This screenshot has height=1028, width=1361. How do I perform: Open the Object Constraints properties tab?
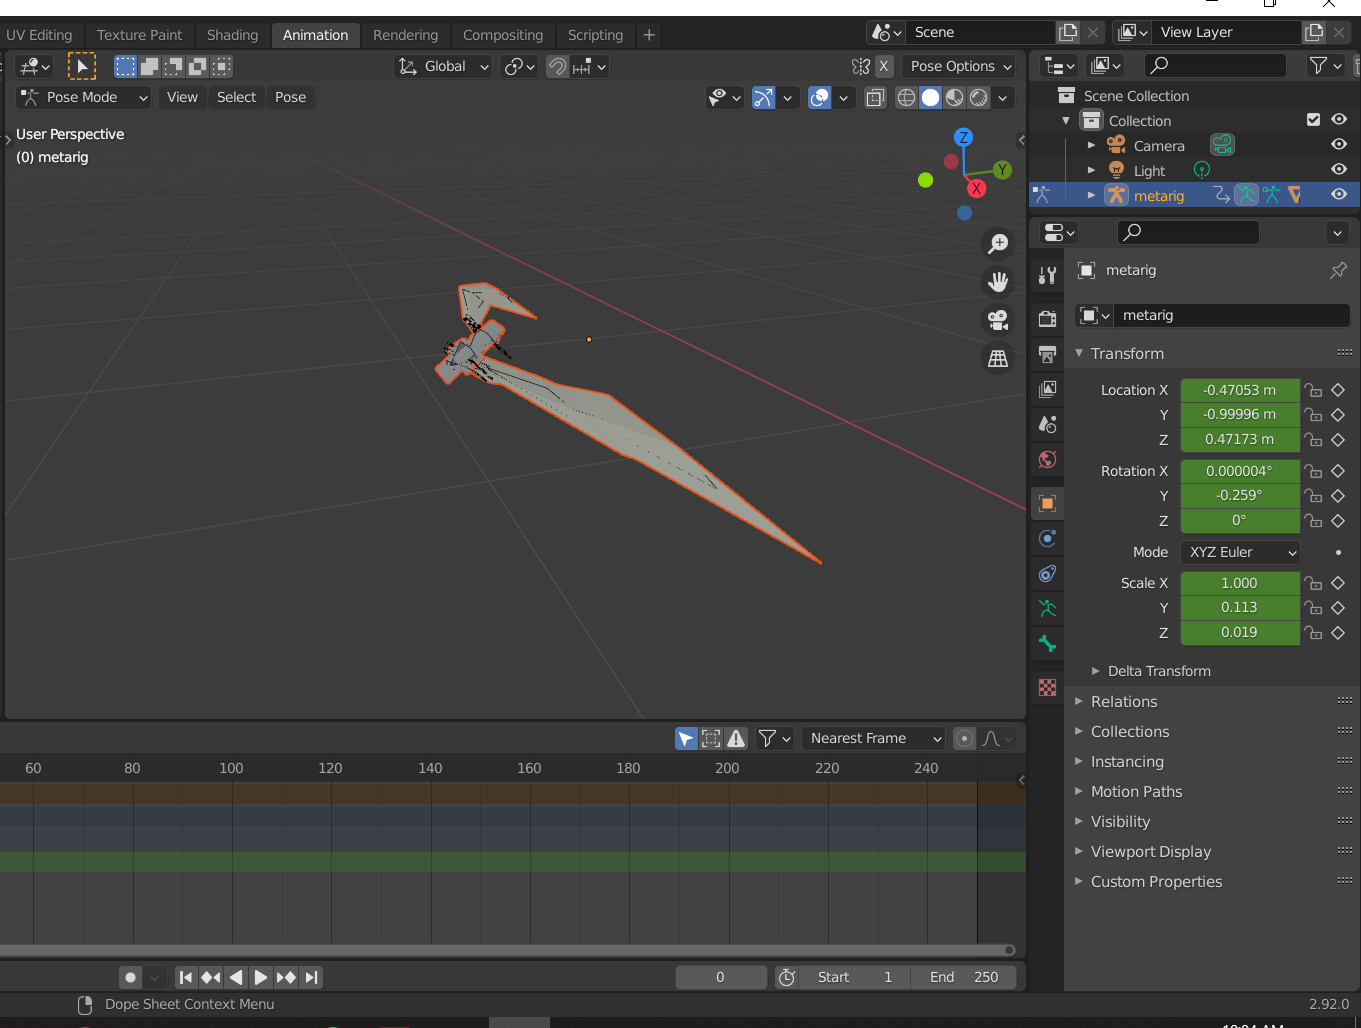[x=1047, y=573]
